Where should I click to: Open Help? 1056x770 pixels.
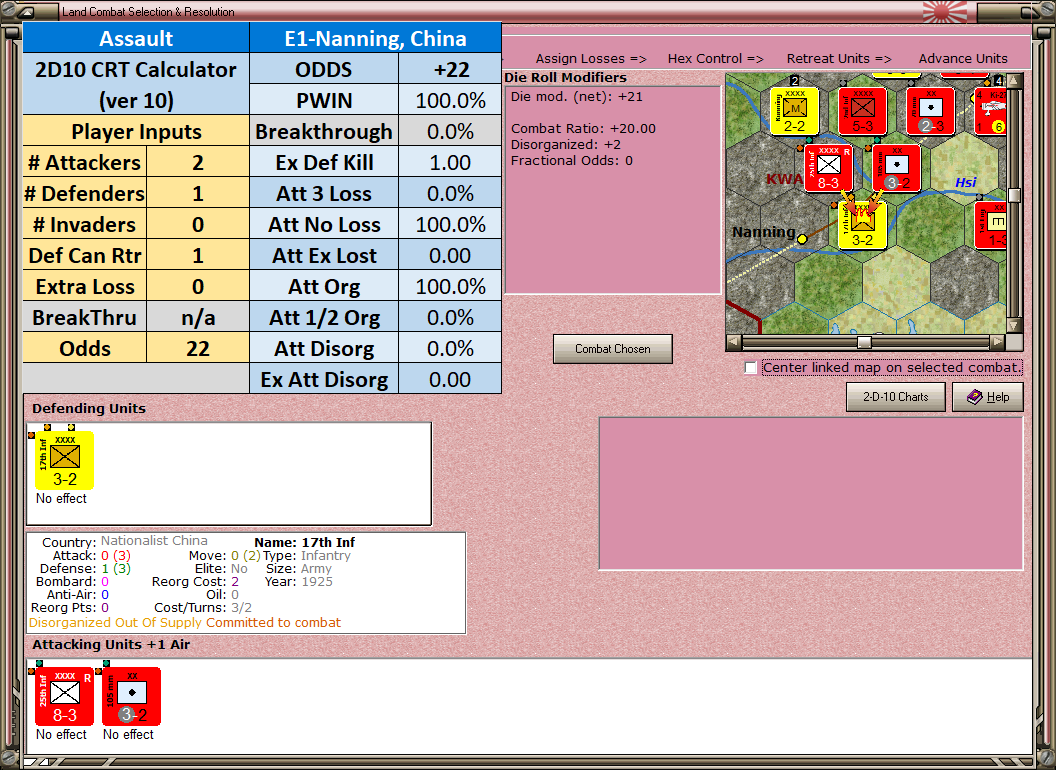(x=988, y=397)
